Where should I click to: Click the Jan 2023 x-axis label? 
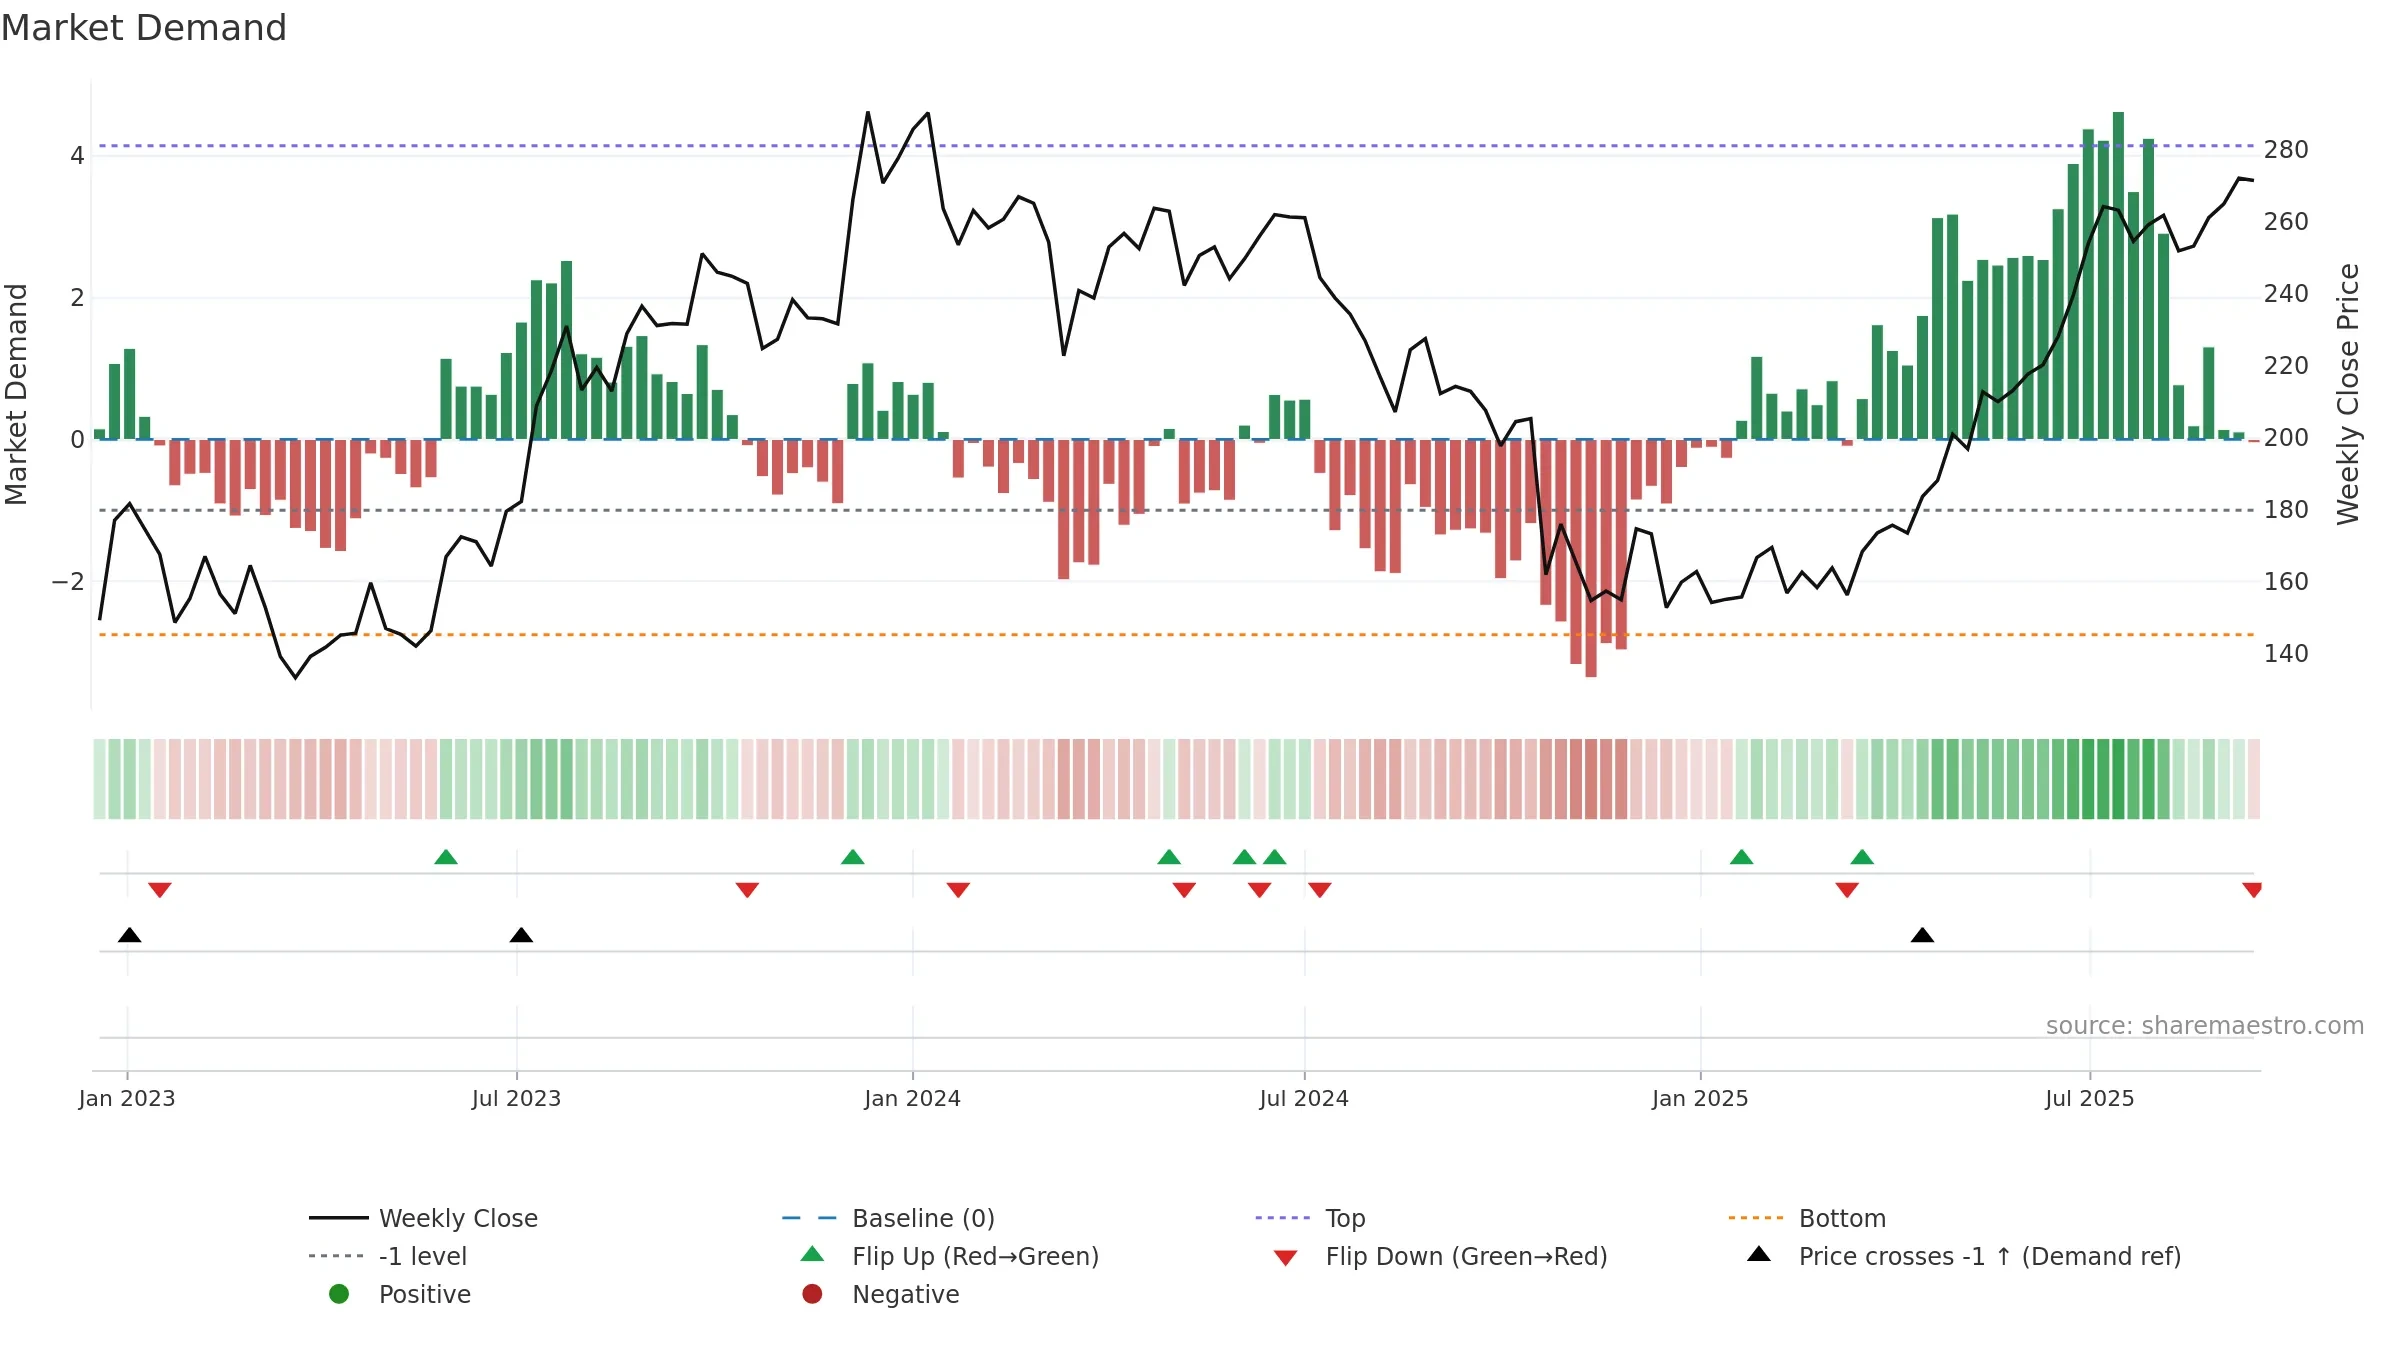pos(127,1098)
